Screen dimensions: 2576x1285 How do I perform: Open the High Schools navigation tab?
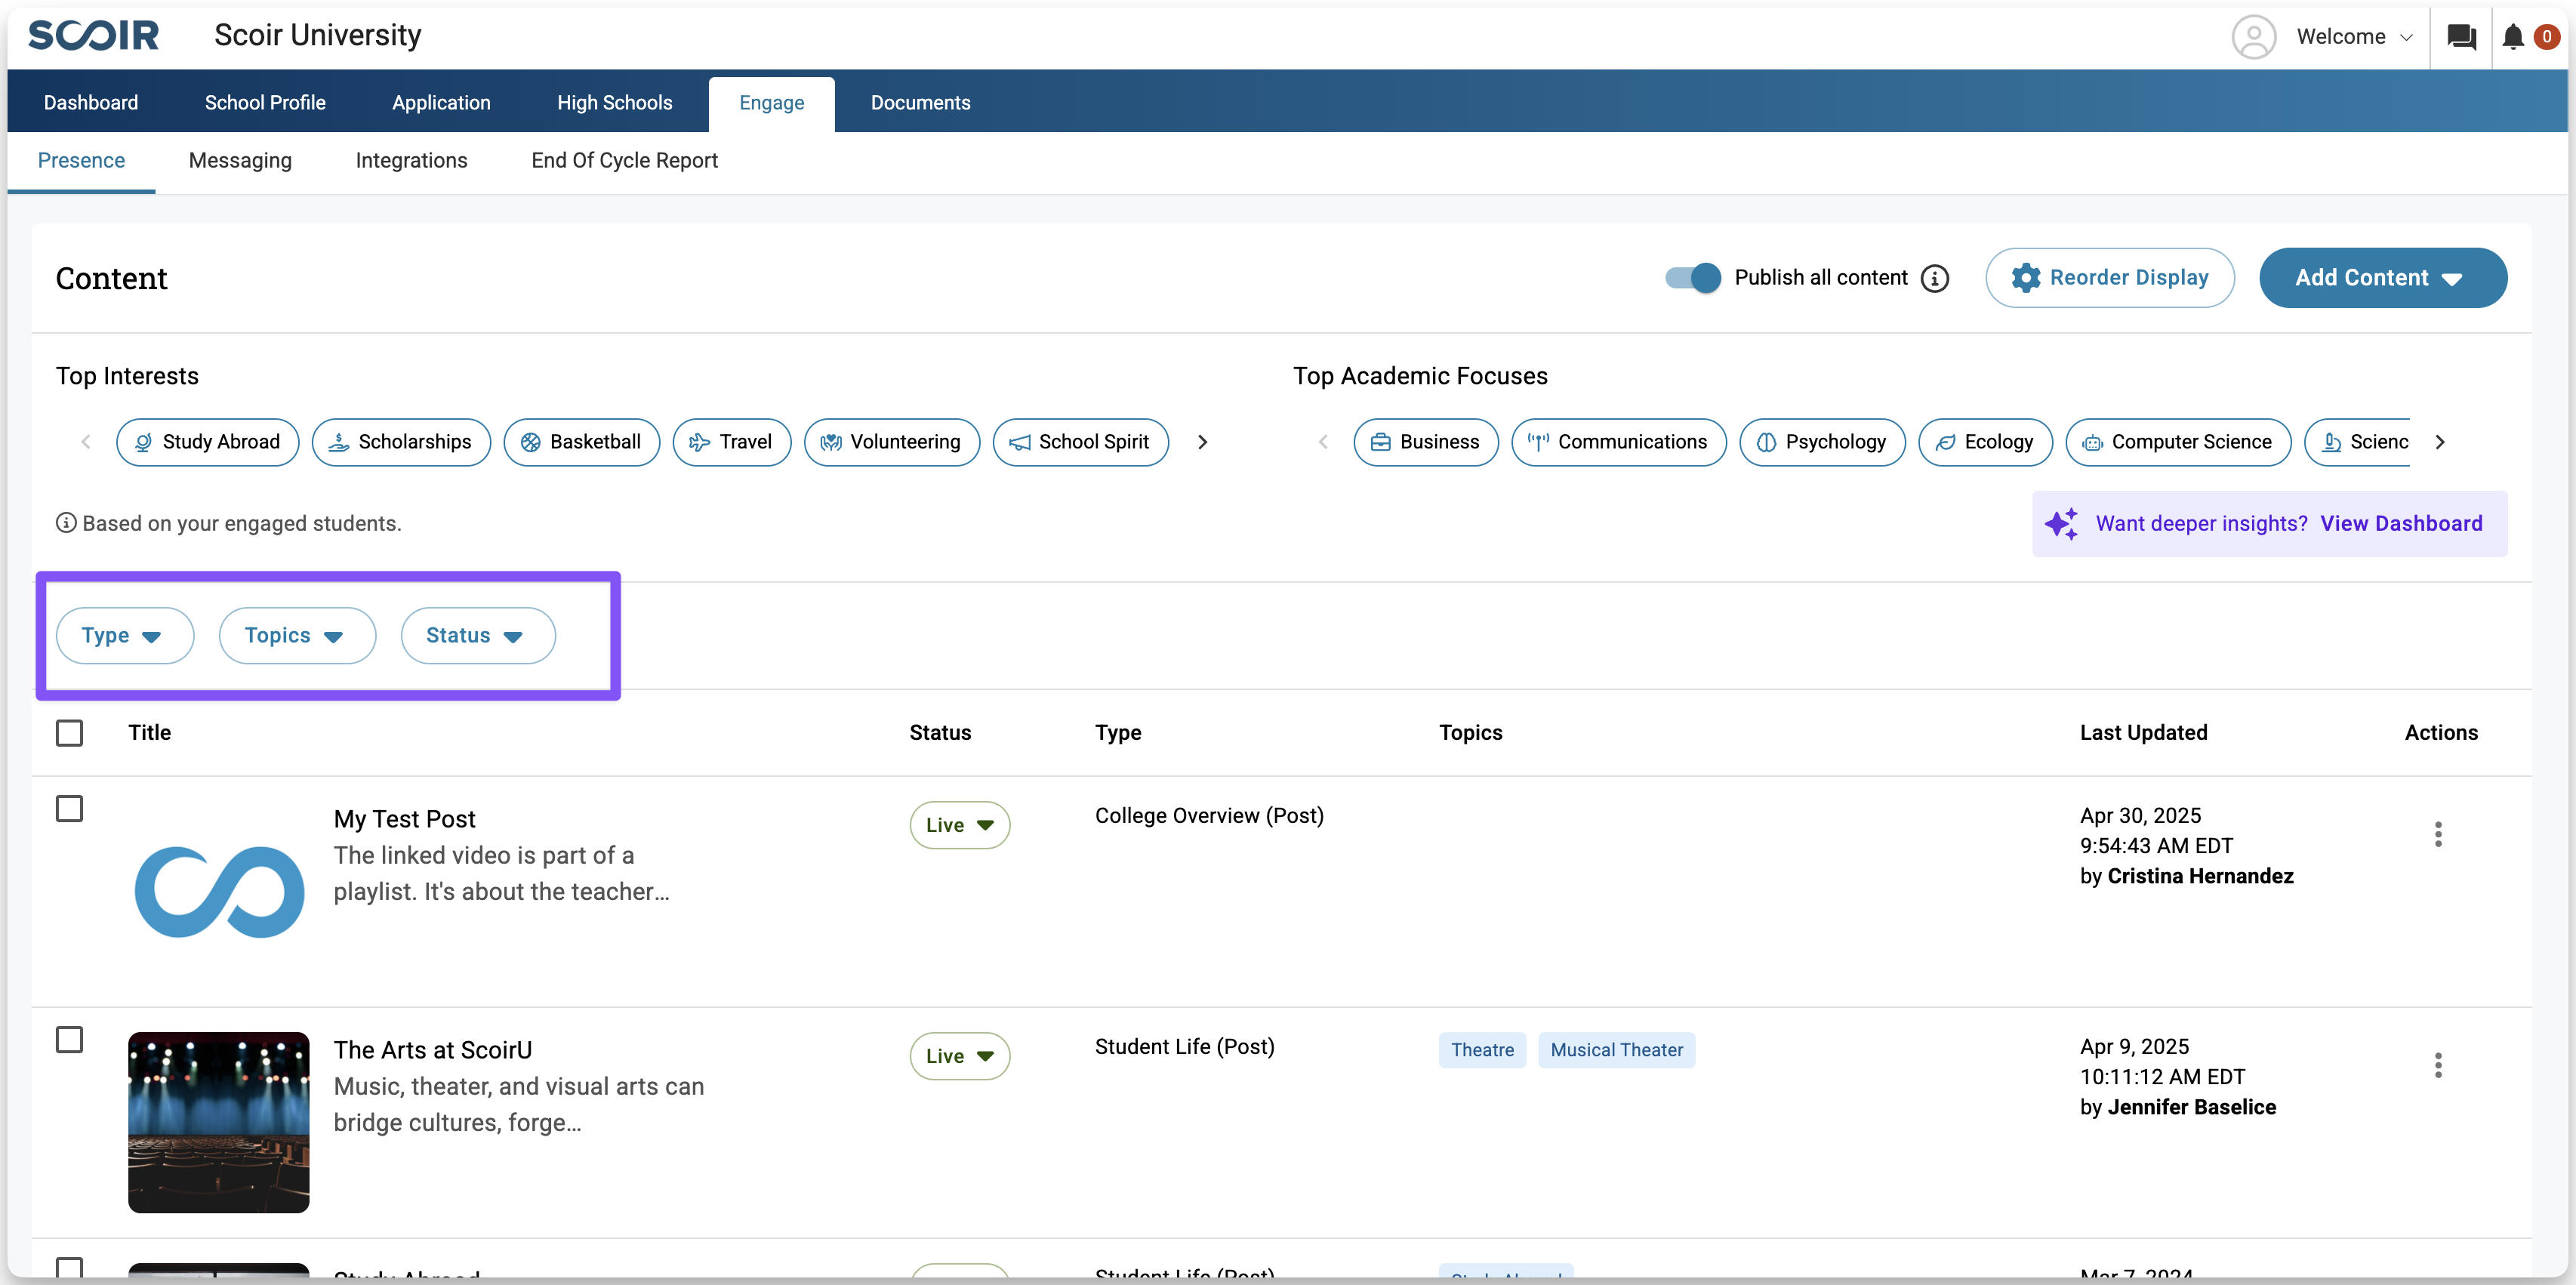tap(614, 103)
